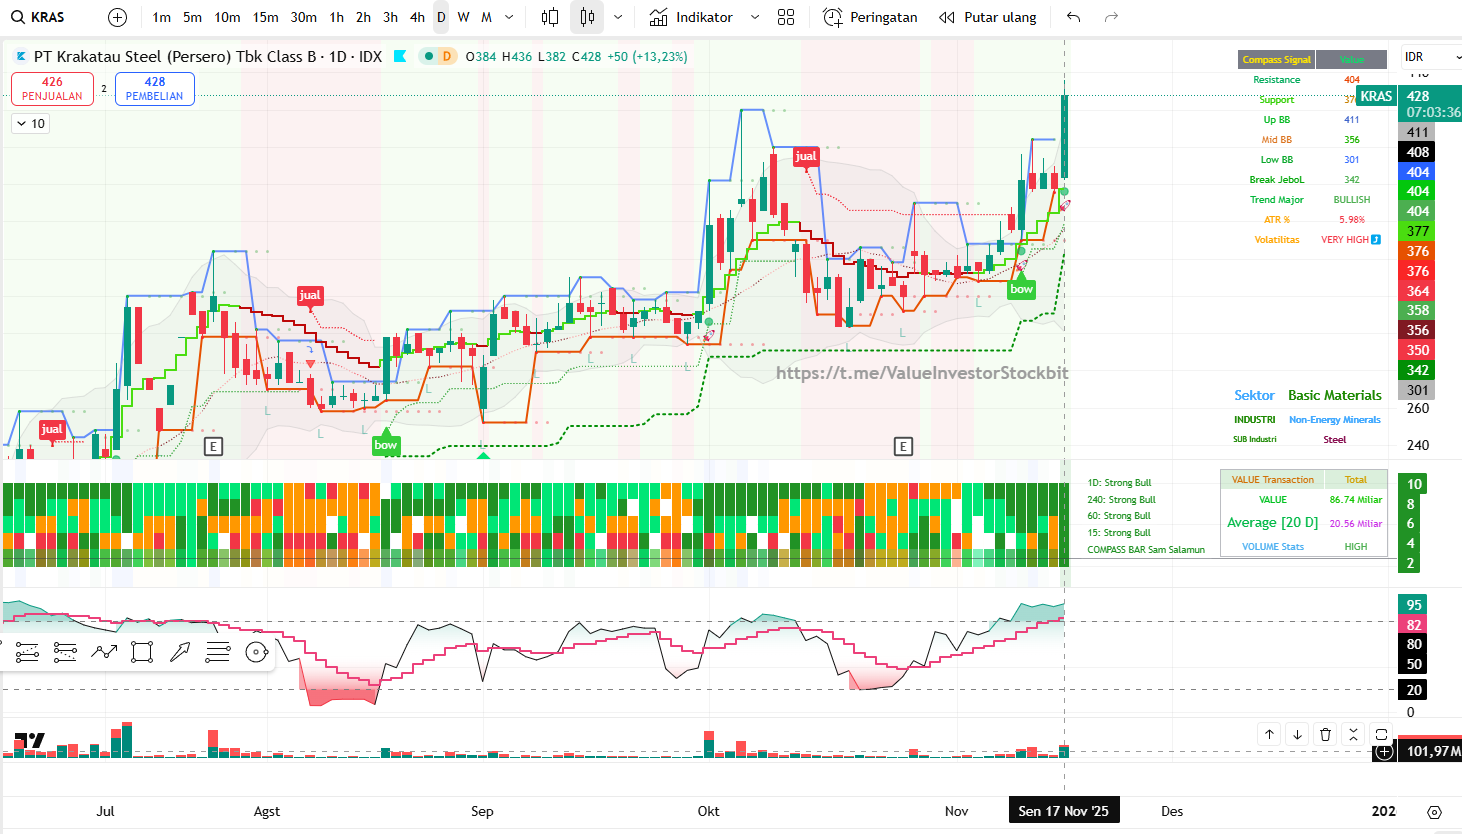Viewport: 1462px width, 834px height.
Task: Click the 426 PENJUALAN sell button
Action: 52,89
